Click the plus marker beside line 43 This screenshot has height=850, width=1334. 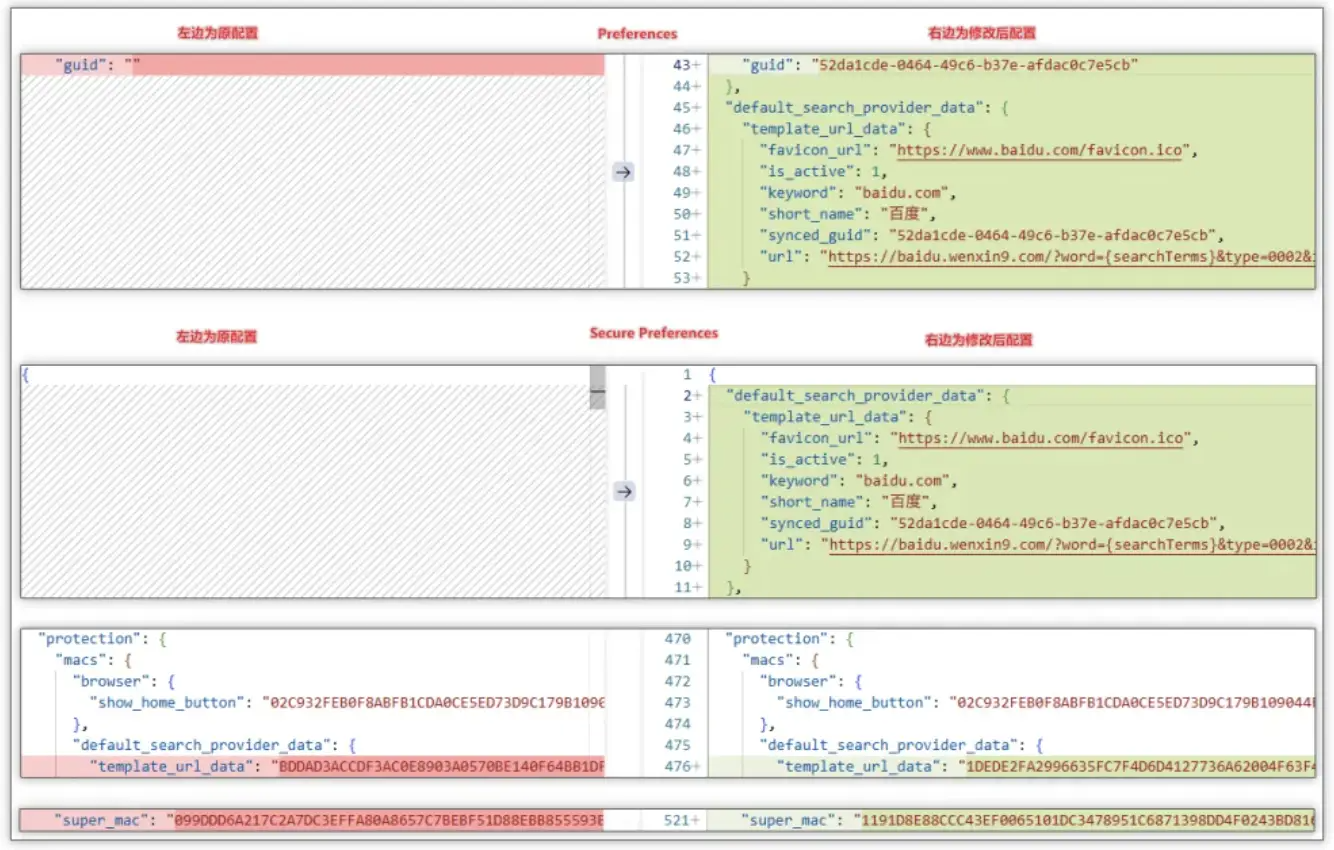click(x=697, y=65)
